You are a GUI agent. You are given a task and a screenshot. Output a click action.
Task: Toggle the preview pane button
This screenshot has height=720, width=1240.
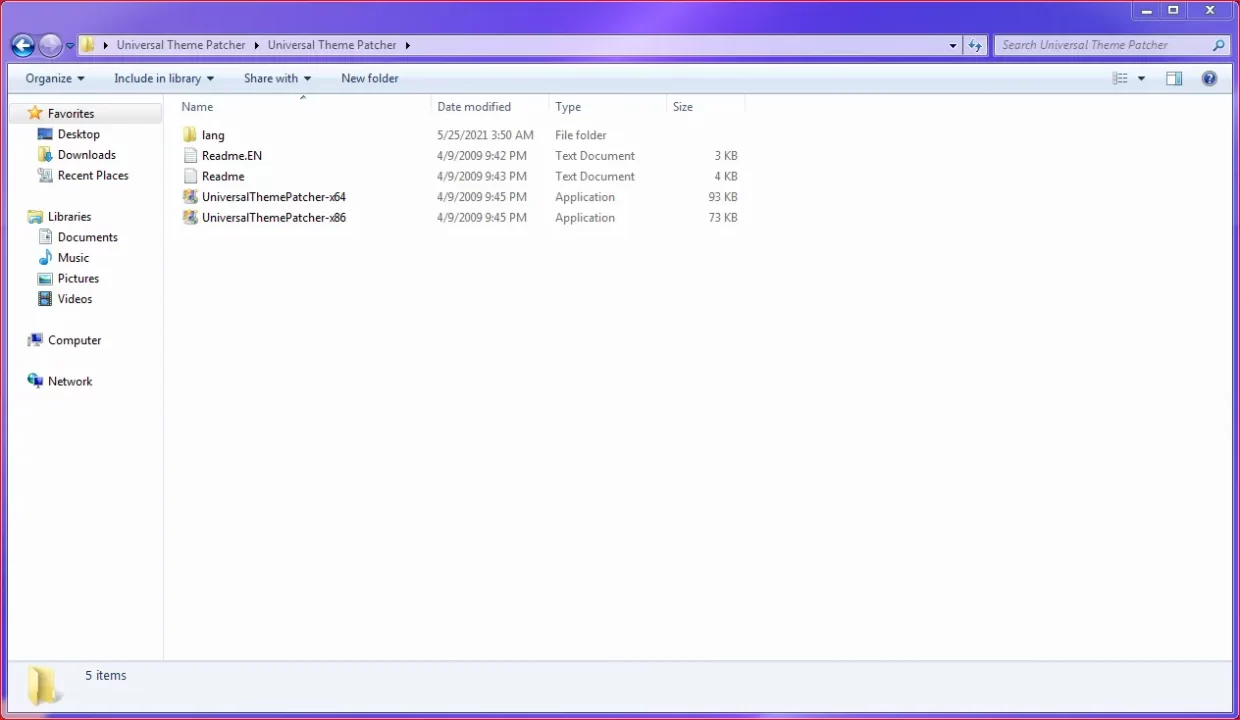[1174, 78]
